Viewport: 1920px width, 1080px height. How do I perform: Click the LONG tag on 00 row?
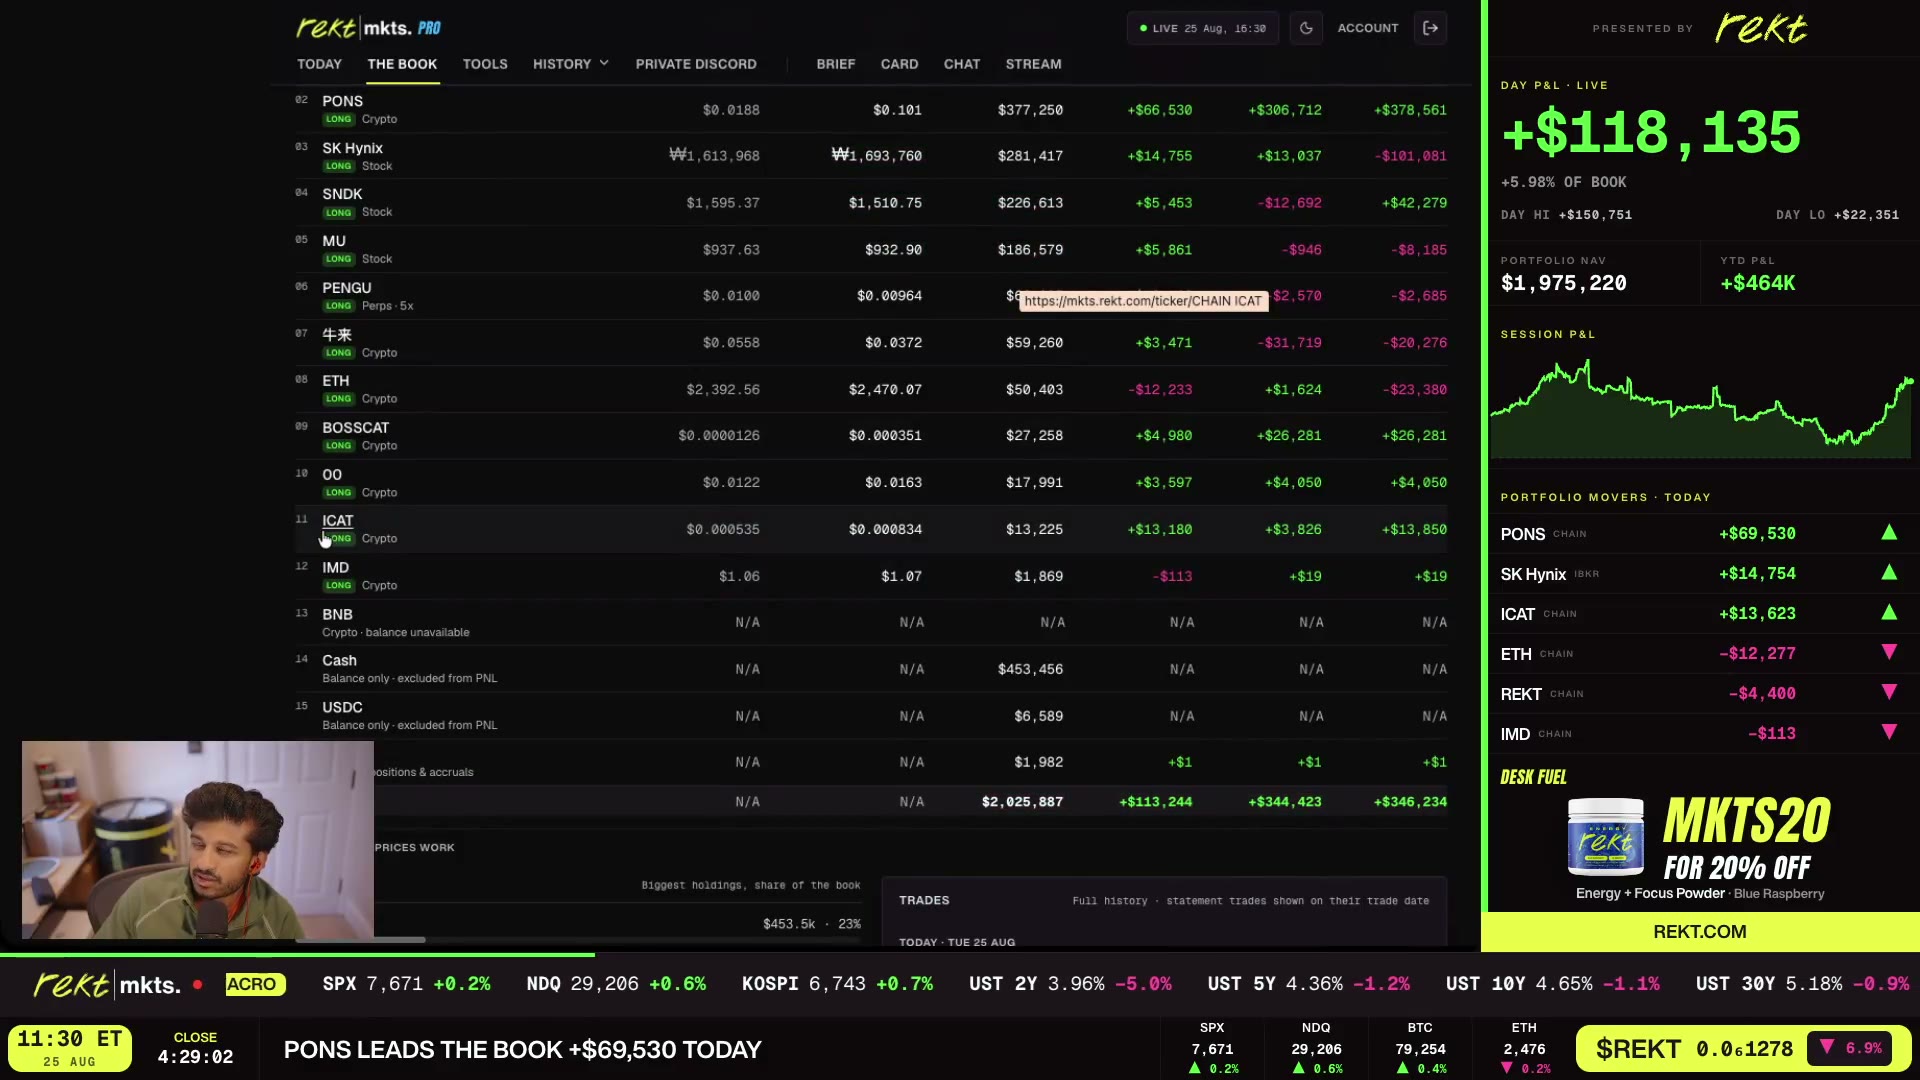tap(338, 493)
